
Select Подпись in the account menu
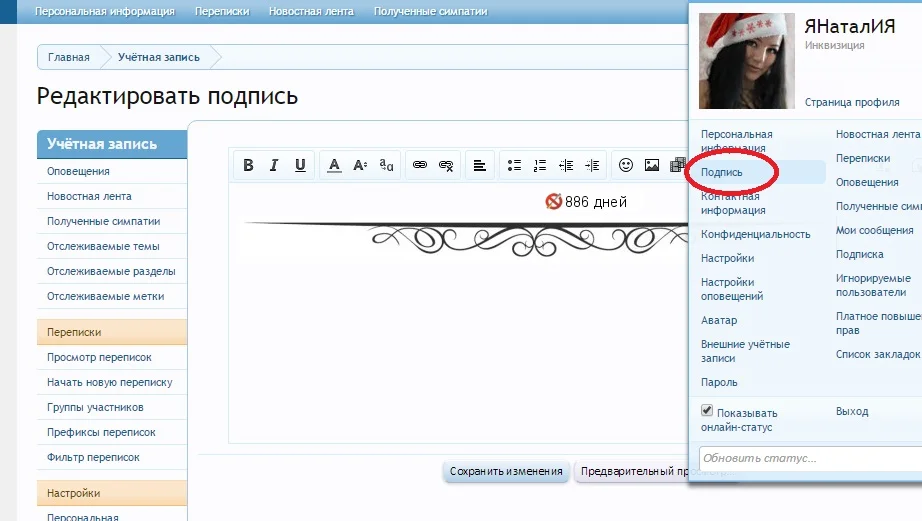pos(722,172)
